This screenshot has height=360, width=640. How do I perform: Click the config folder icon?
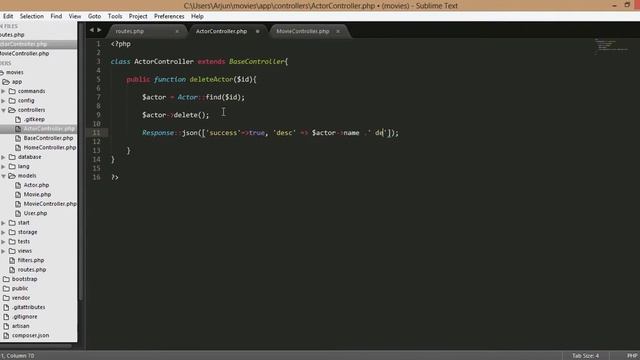[x=12, y=100]
